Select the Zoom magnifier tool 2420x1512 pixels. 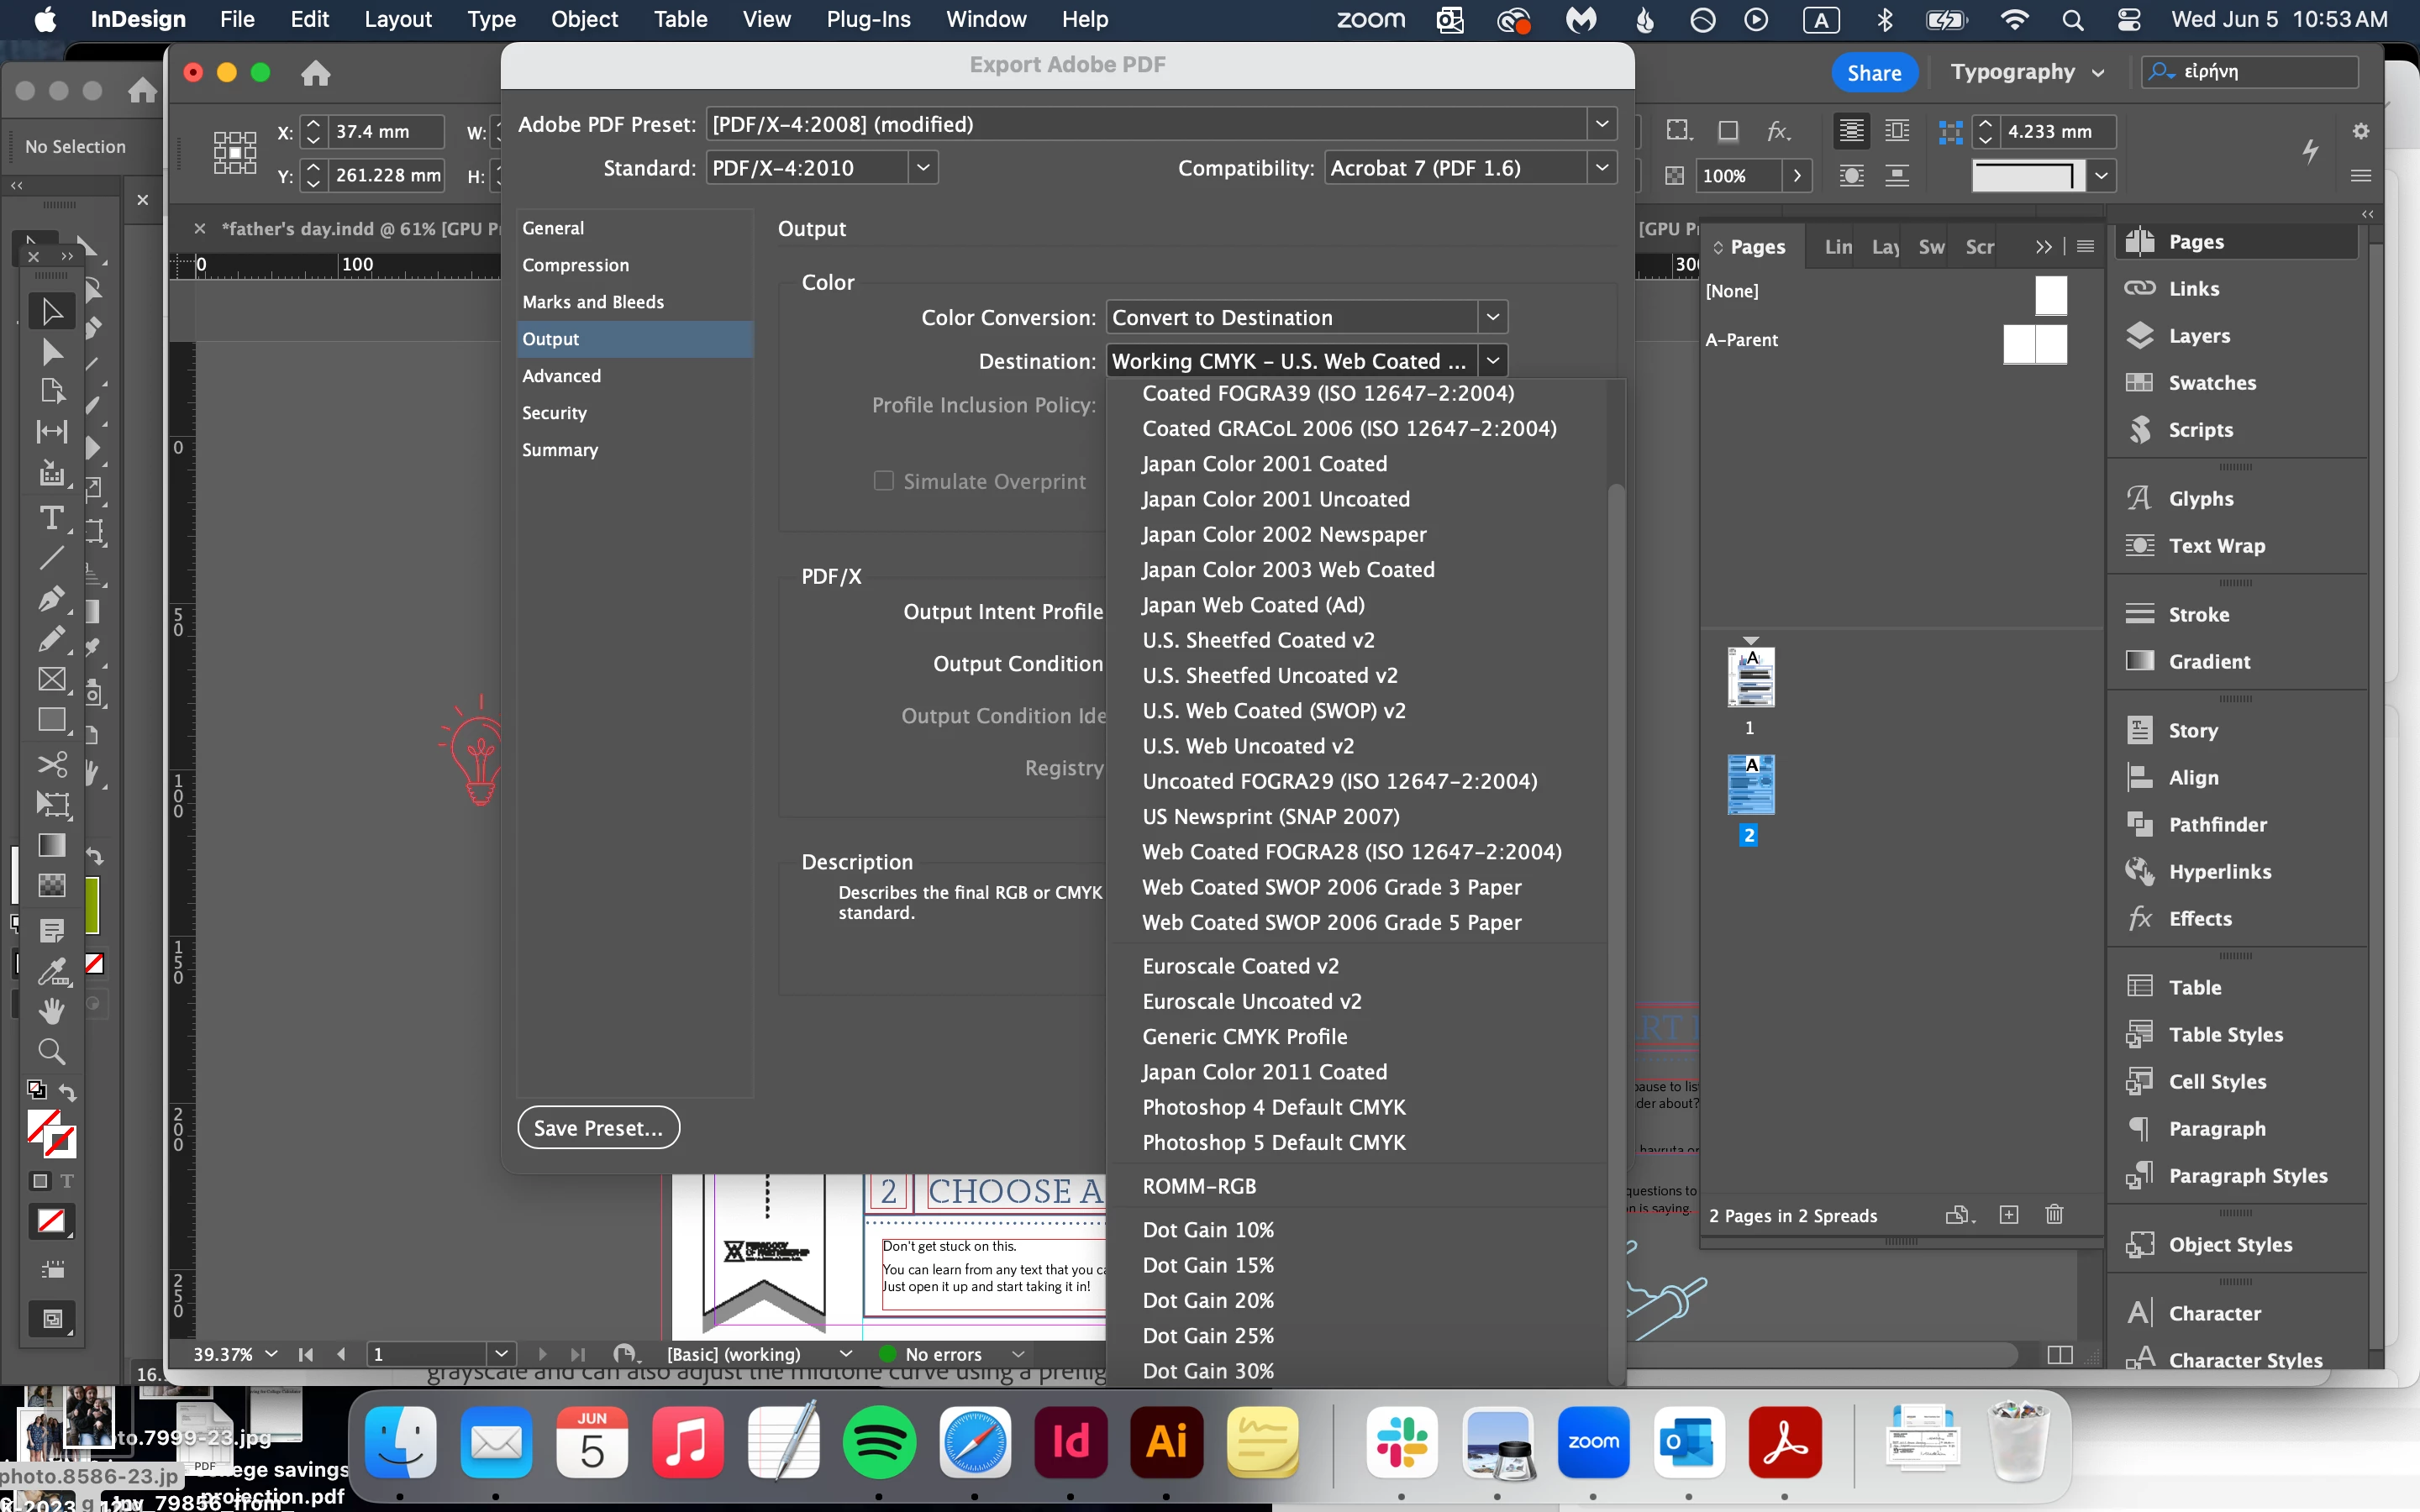coord(51,1051)
